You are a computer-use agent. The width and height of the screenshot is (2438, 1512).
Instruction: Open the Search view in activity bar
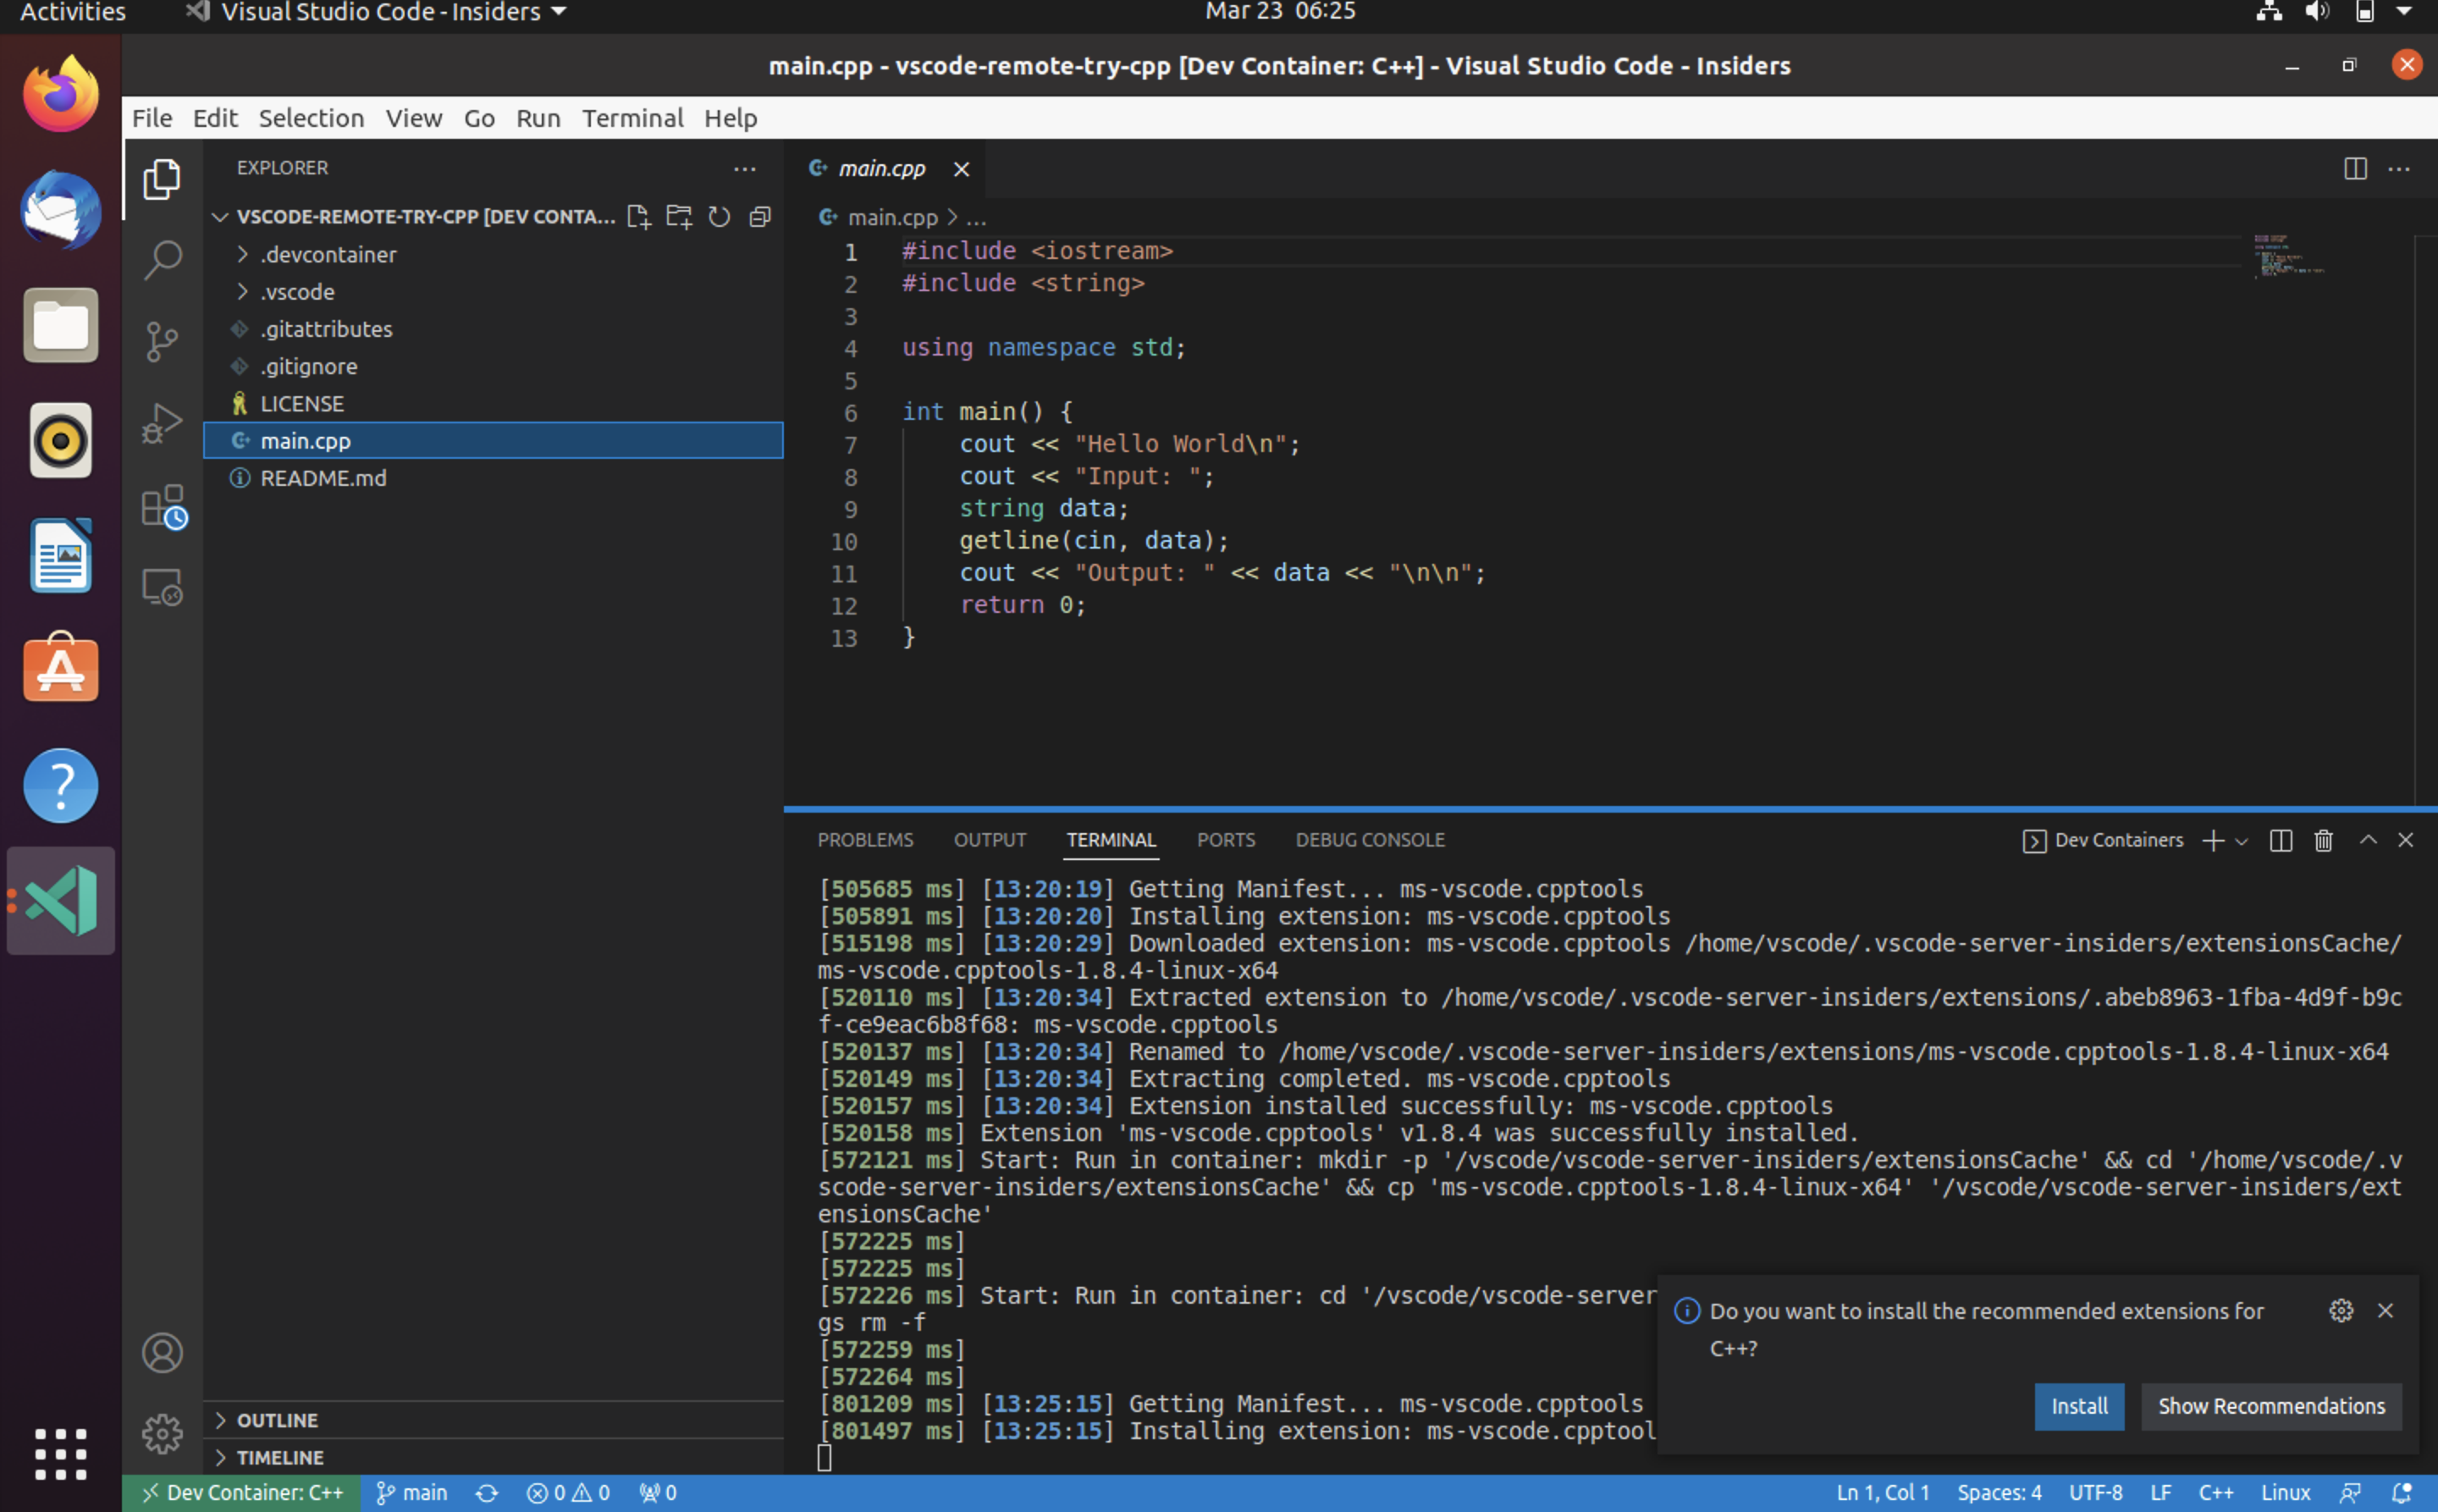coord(162,260)
